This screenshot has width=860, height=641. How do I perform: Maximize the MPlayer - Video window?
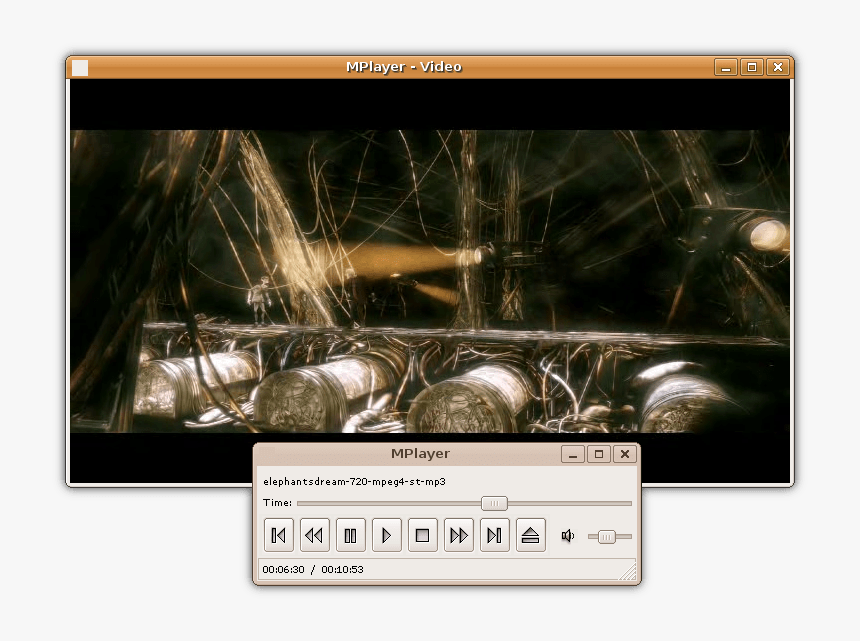[752, 67]
